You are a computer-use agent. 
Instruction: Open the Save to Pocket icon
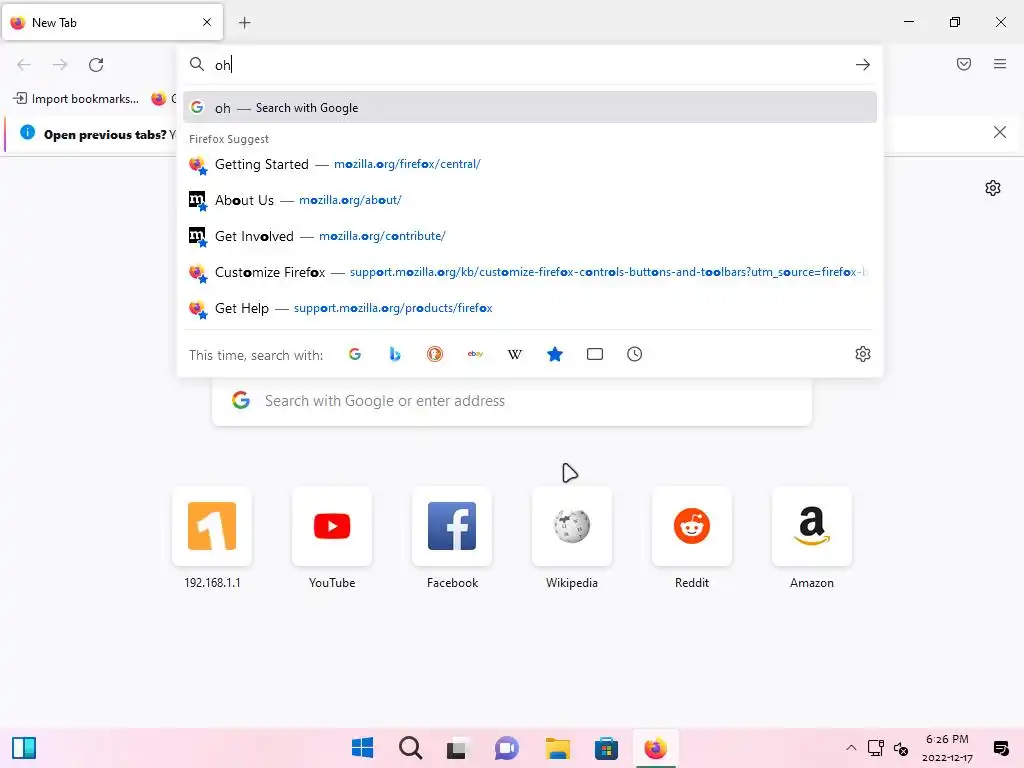(x=964, y=64)
